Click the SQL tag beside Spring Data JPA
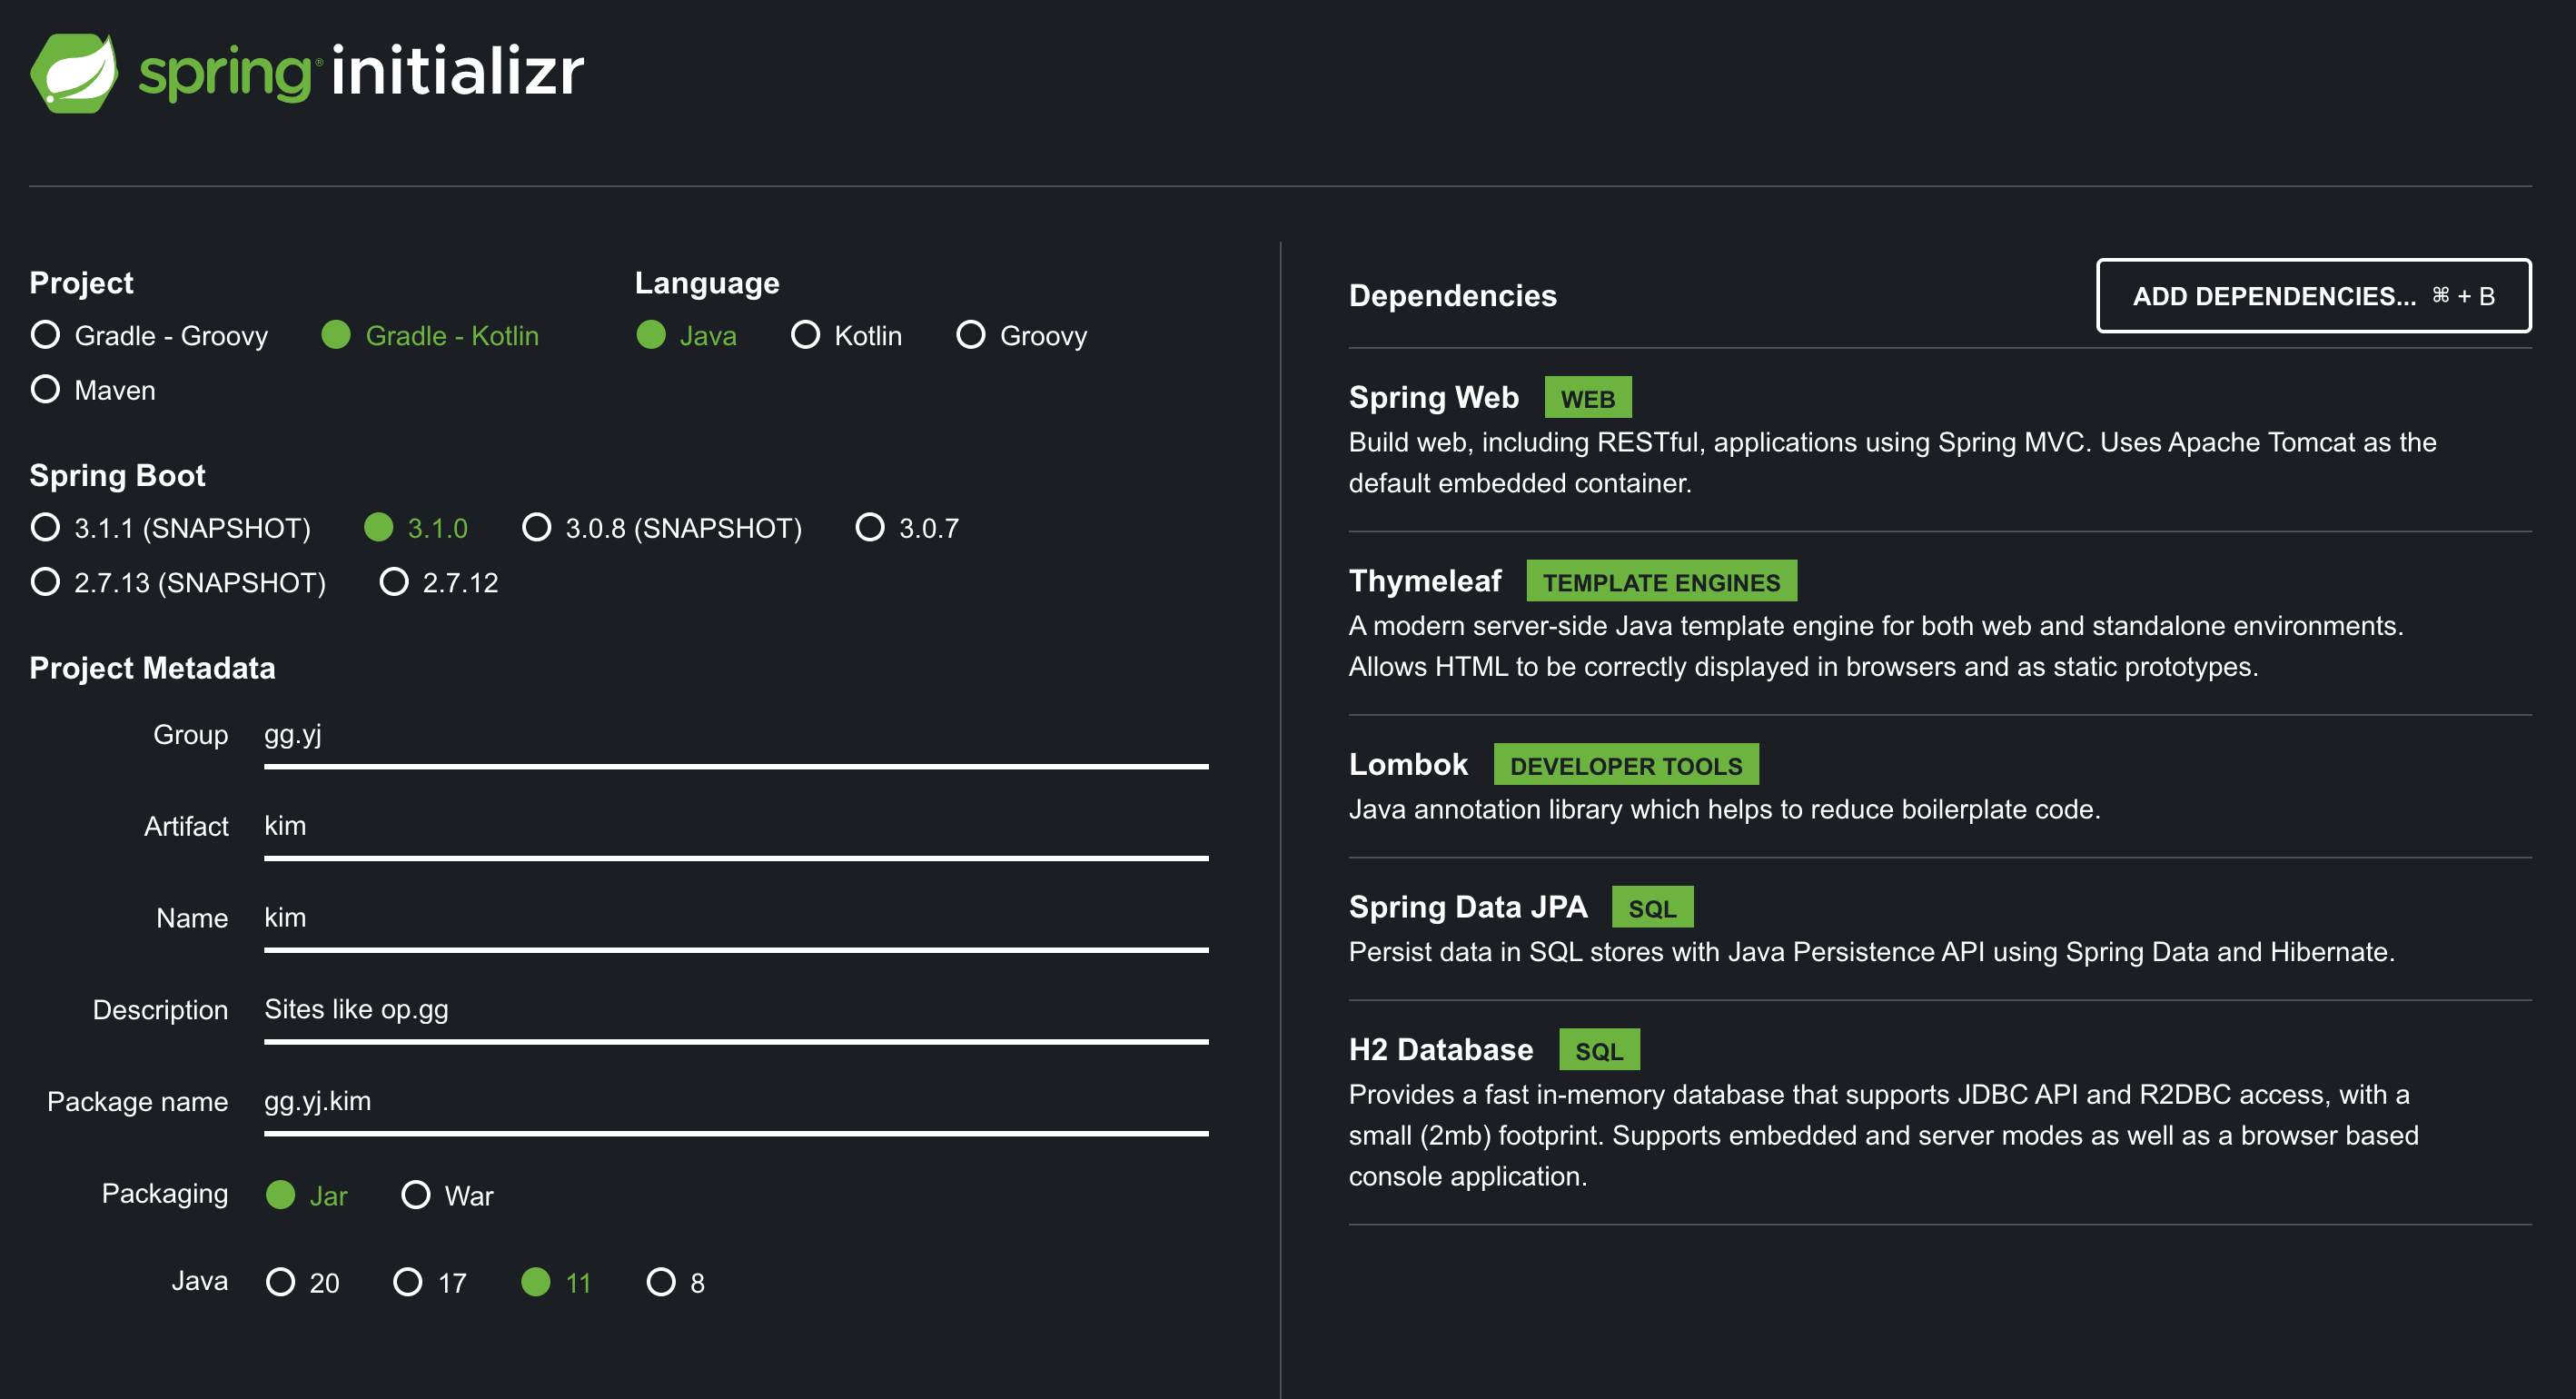 click(1652, 907)
